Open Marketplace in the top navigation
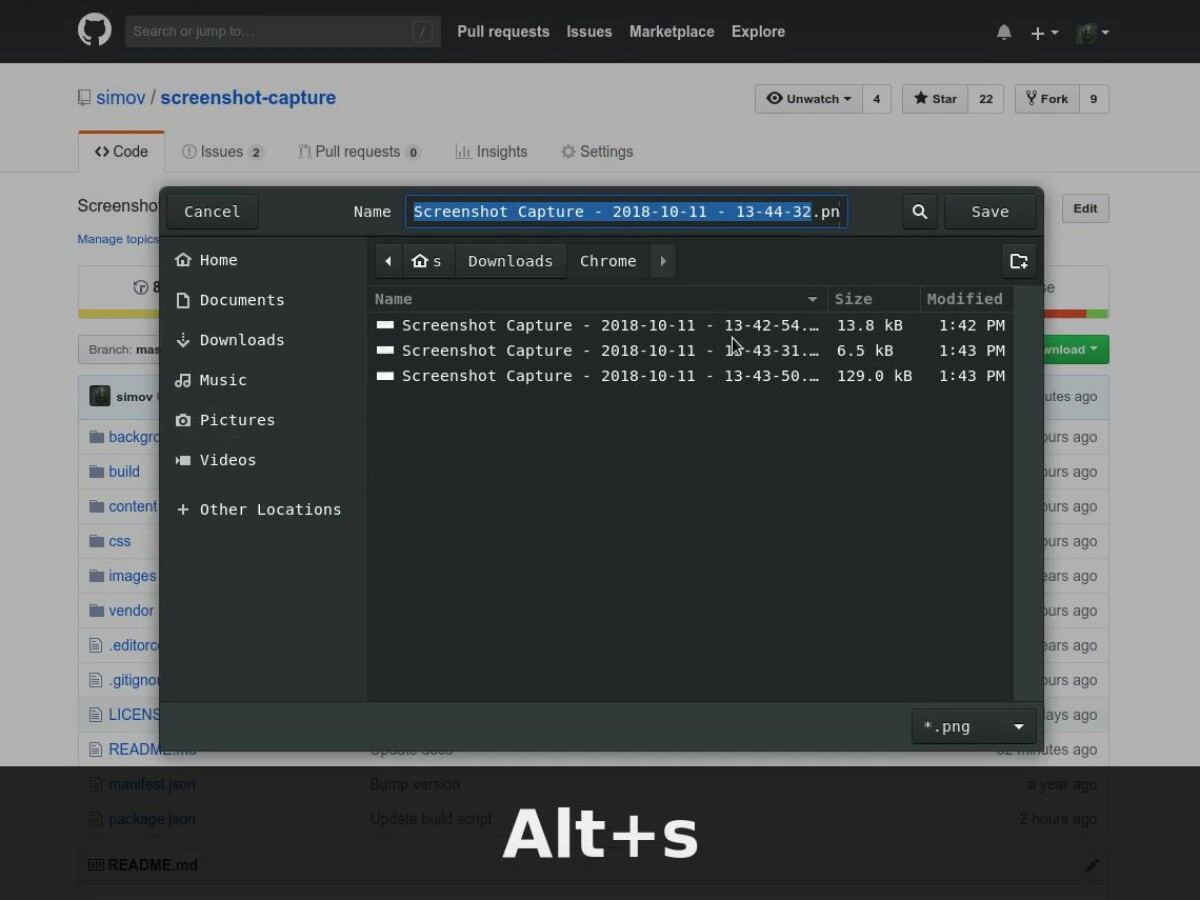This screenshot has height=900, width=1200. pos(671,32)
